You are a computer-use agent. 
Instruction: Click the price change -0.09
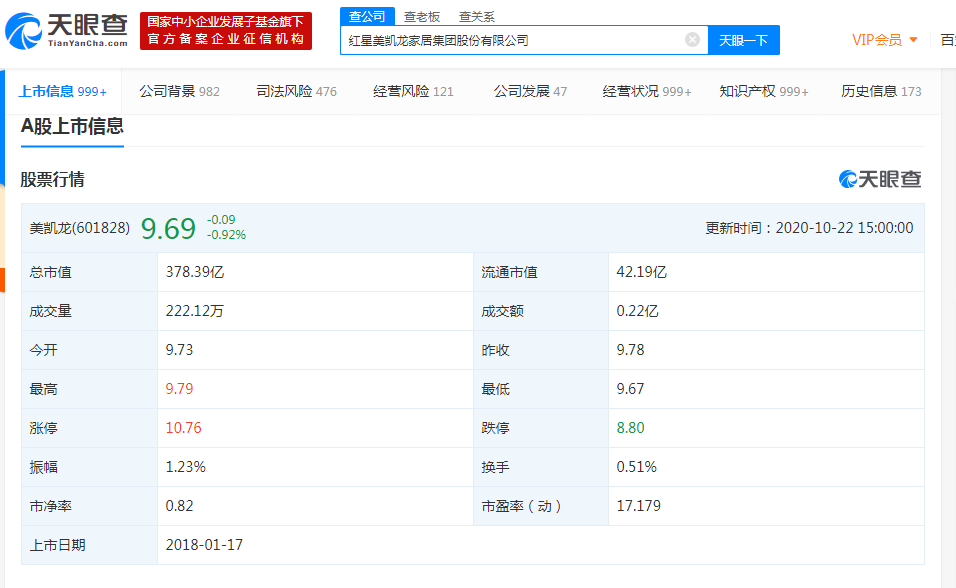point(221,220)
